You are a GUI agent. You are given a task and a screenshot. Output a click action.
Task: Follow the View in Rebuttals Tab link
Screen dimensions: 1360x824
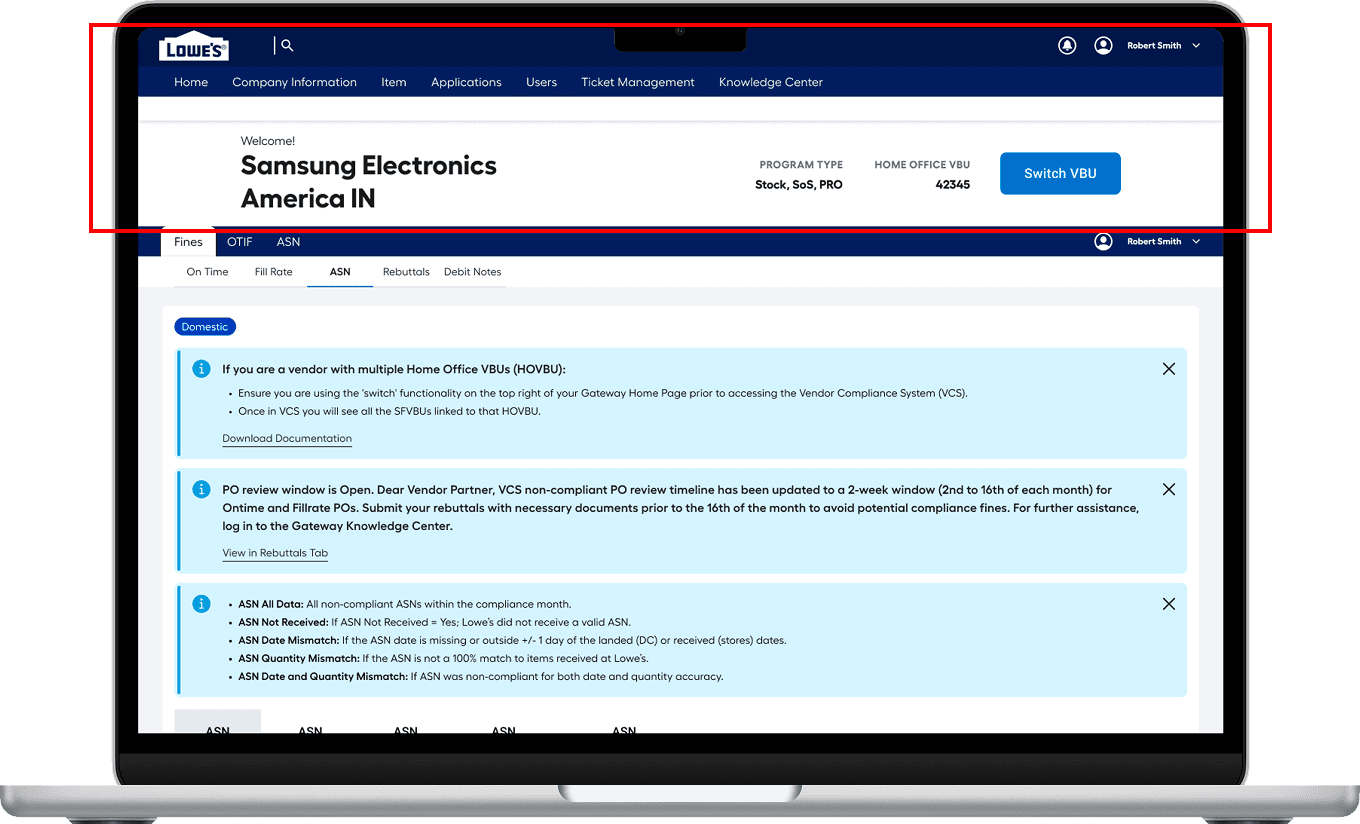pyautogui.click(x=275, y=553)
